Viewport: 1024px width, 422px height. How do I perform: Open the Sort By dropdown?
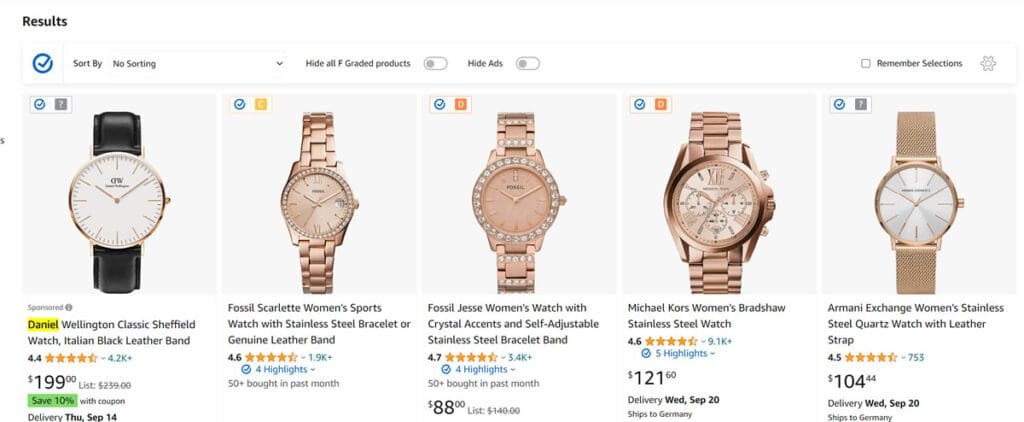click(197, 64)
